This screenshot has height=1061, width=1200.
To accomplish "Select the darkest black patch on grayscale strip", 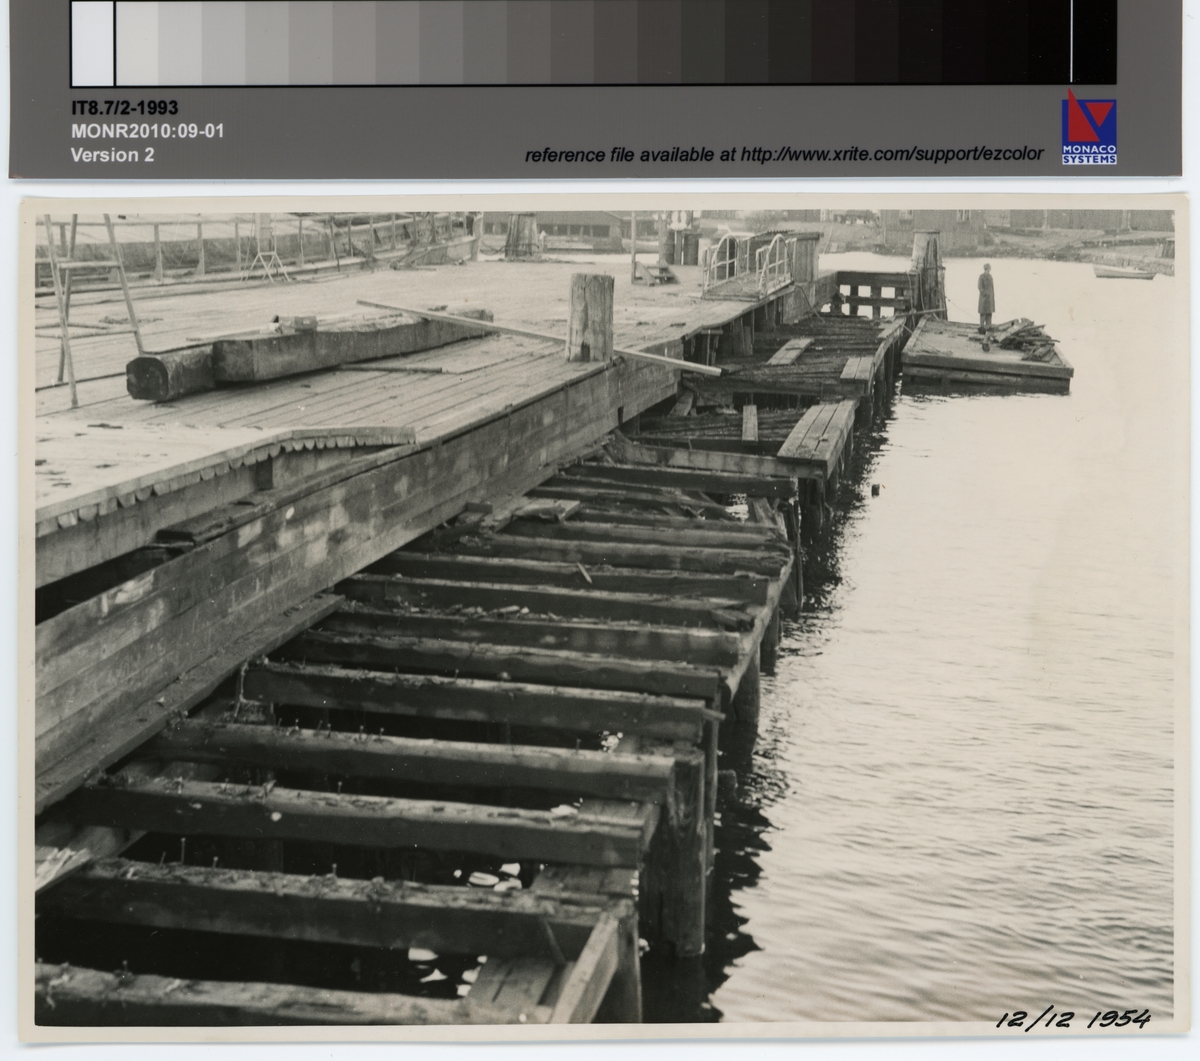I will tap(1094, 42).
